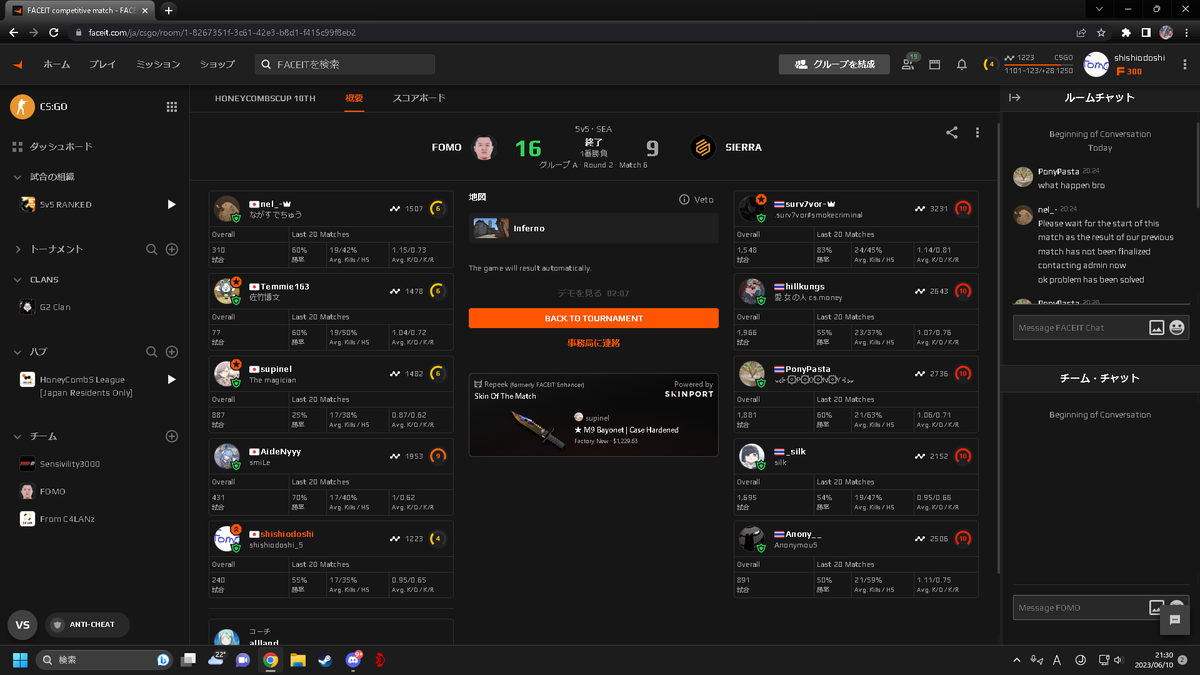Open player nel_- profile name

(270, 203)
